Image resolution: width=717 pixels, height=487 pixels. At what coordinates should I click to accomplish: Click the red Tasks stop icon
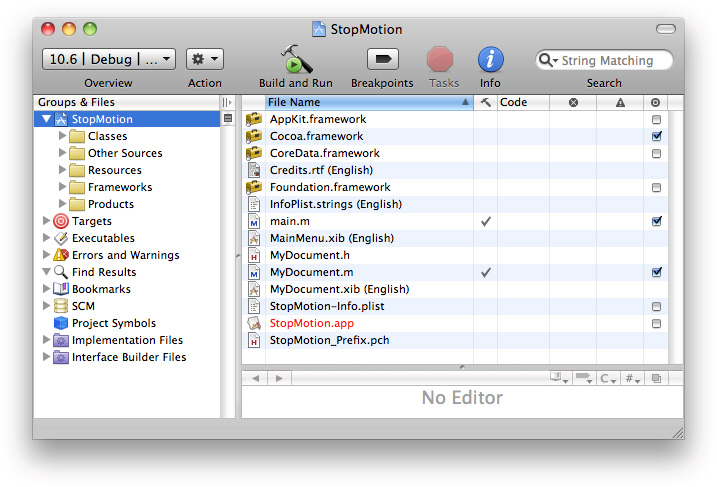point(440,59)
